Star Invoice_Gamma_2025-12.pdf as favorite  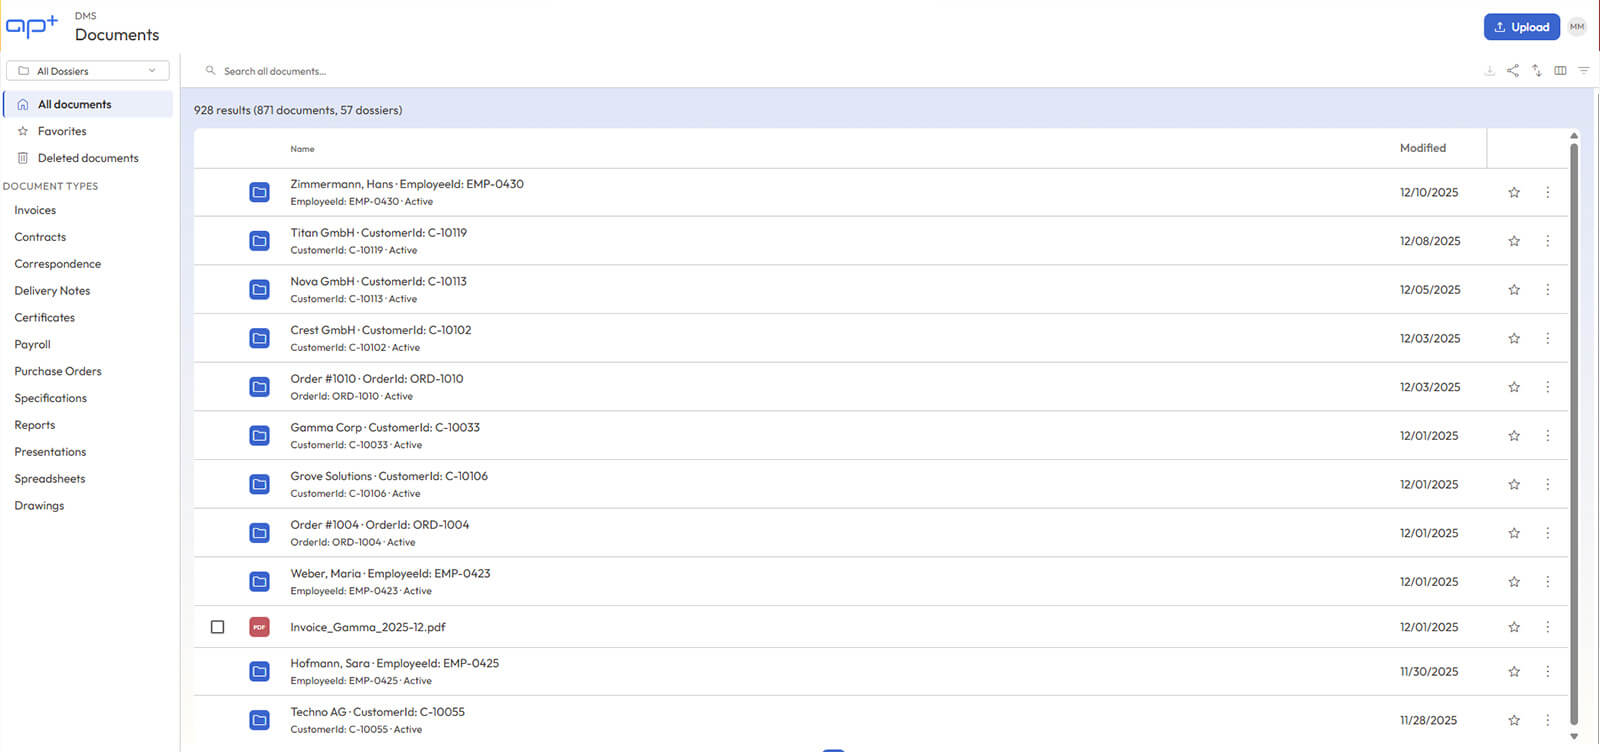point(1514,627)
